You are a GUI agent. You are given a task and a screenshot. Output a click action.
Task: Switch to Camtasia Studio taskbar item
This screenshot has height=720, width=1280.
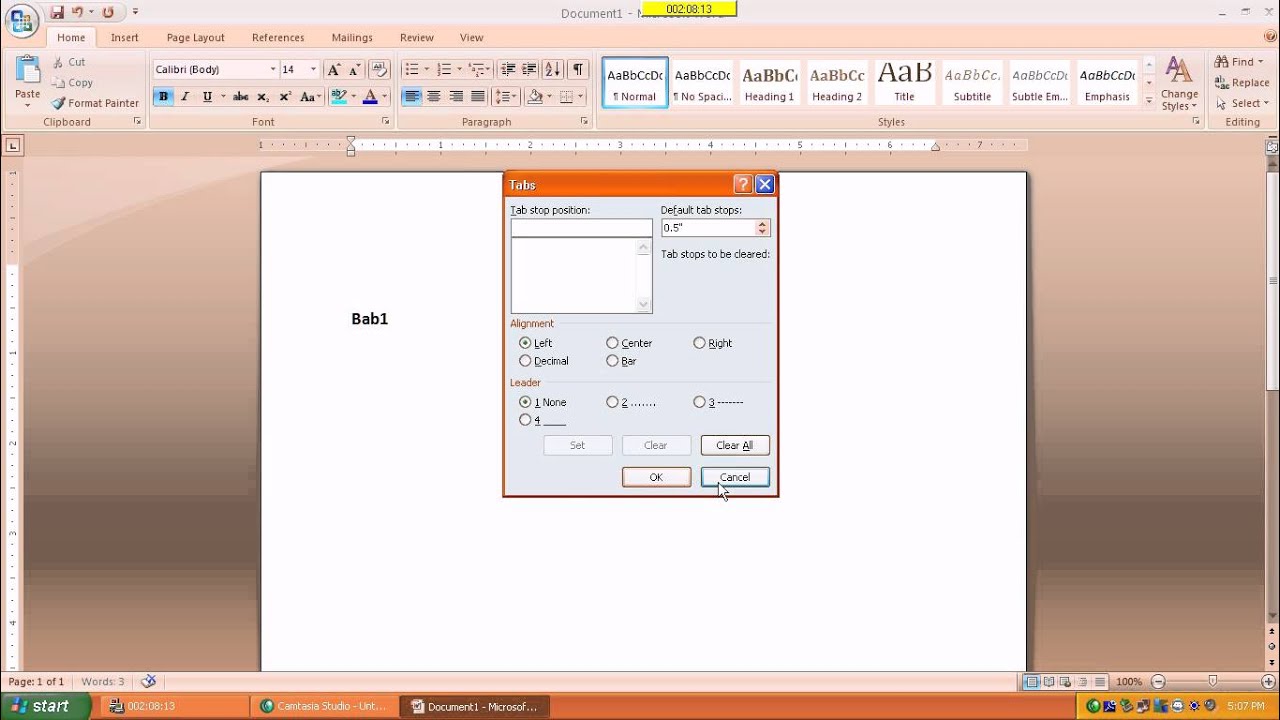coord(322,706)
